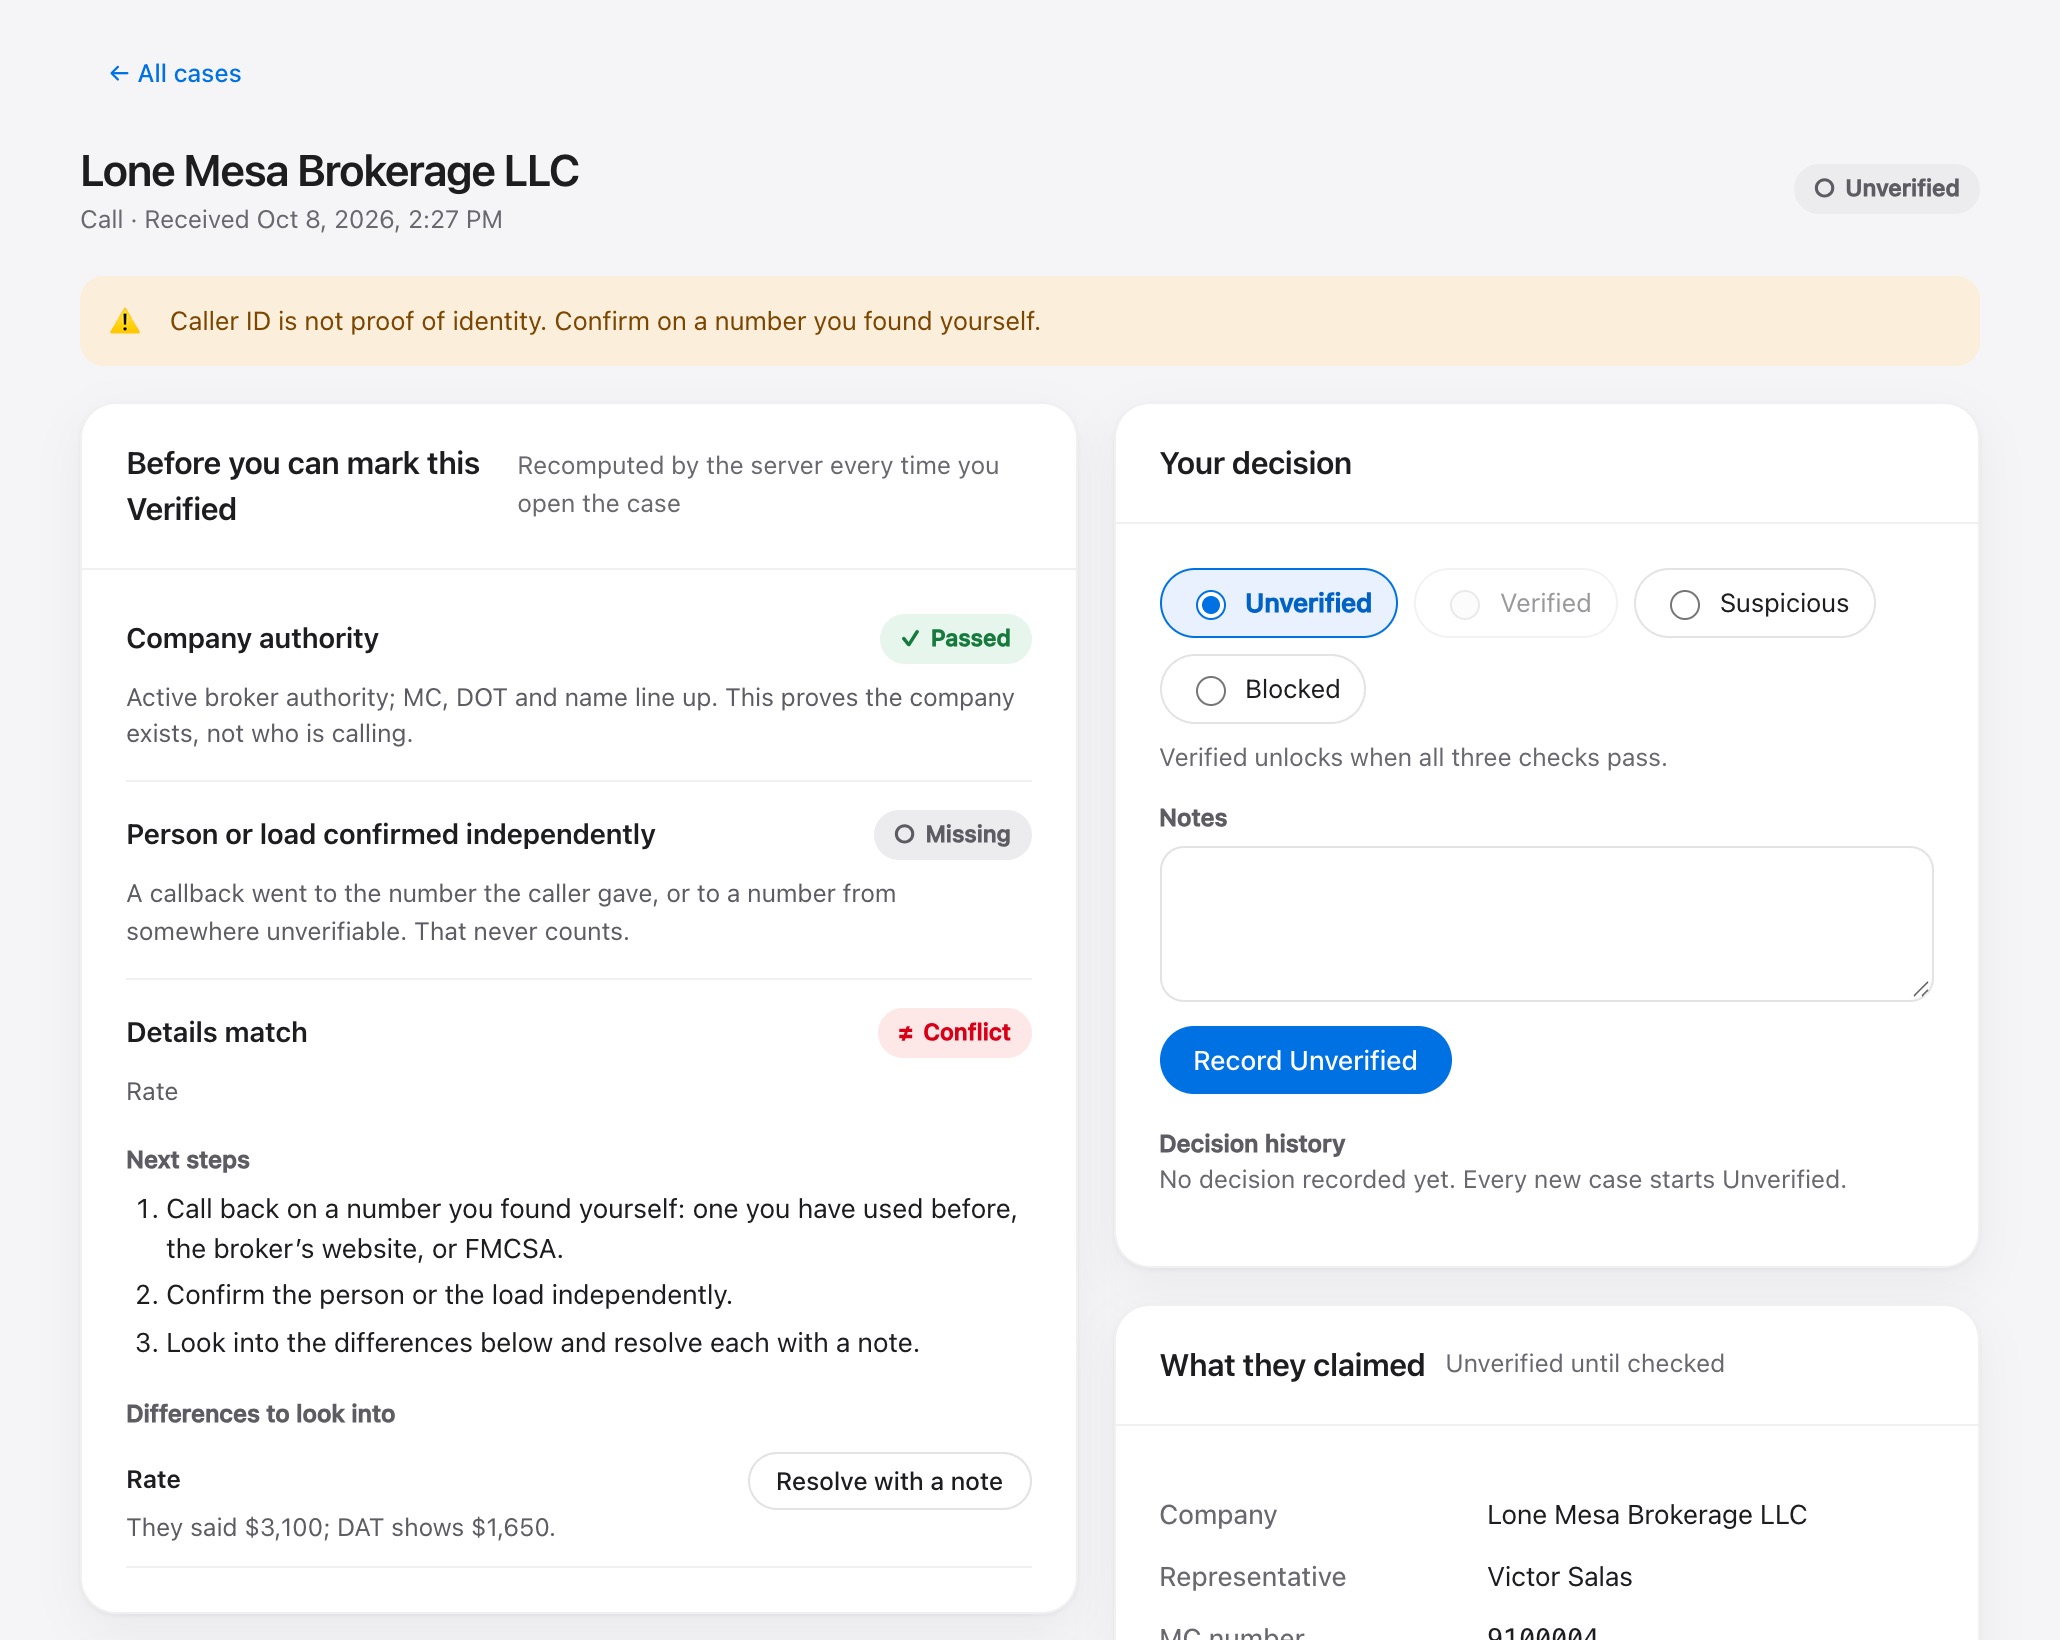Click 'Recomputed by the server' subtitle text

click(757, 484)
